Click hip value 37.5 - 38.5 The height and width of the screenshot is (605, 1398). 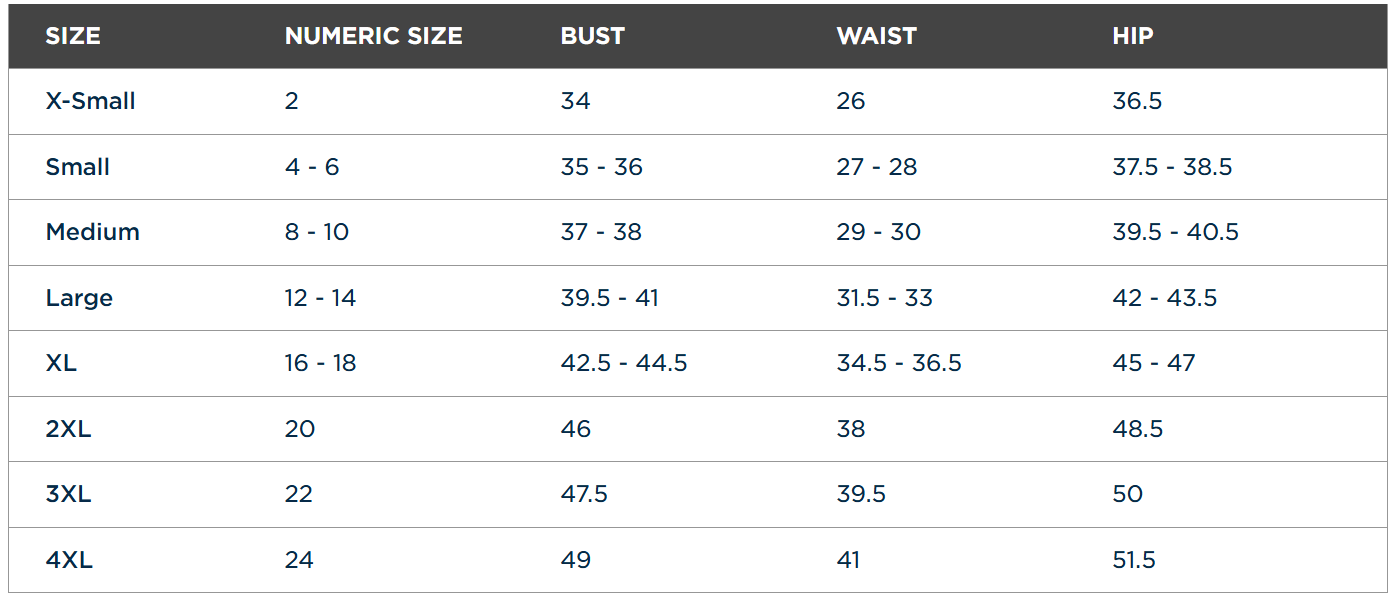tap(1172, 167)
